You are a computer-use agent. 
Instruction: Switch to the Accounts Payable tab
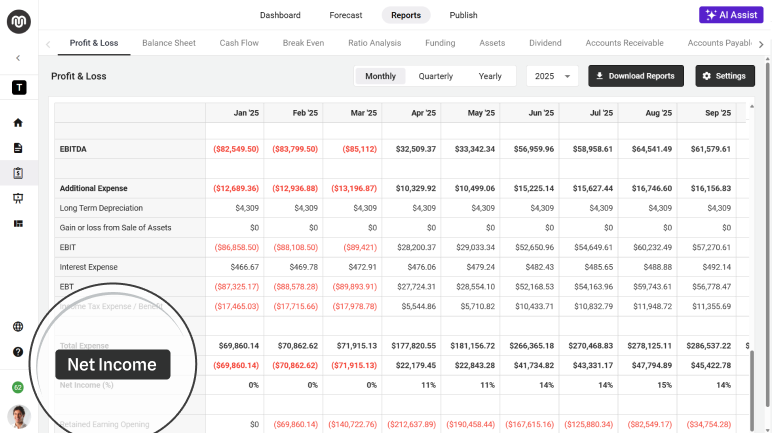point(719,43)
